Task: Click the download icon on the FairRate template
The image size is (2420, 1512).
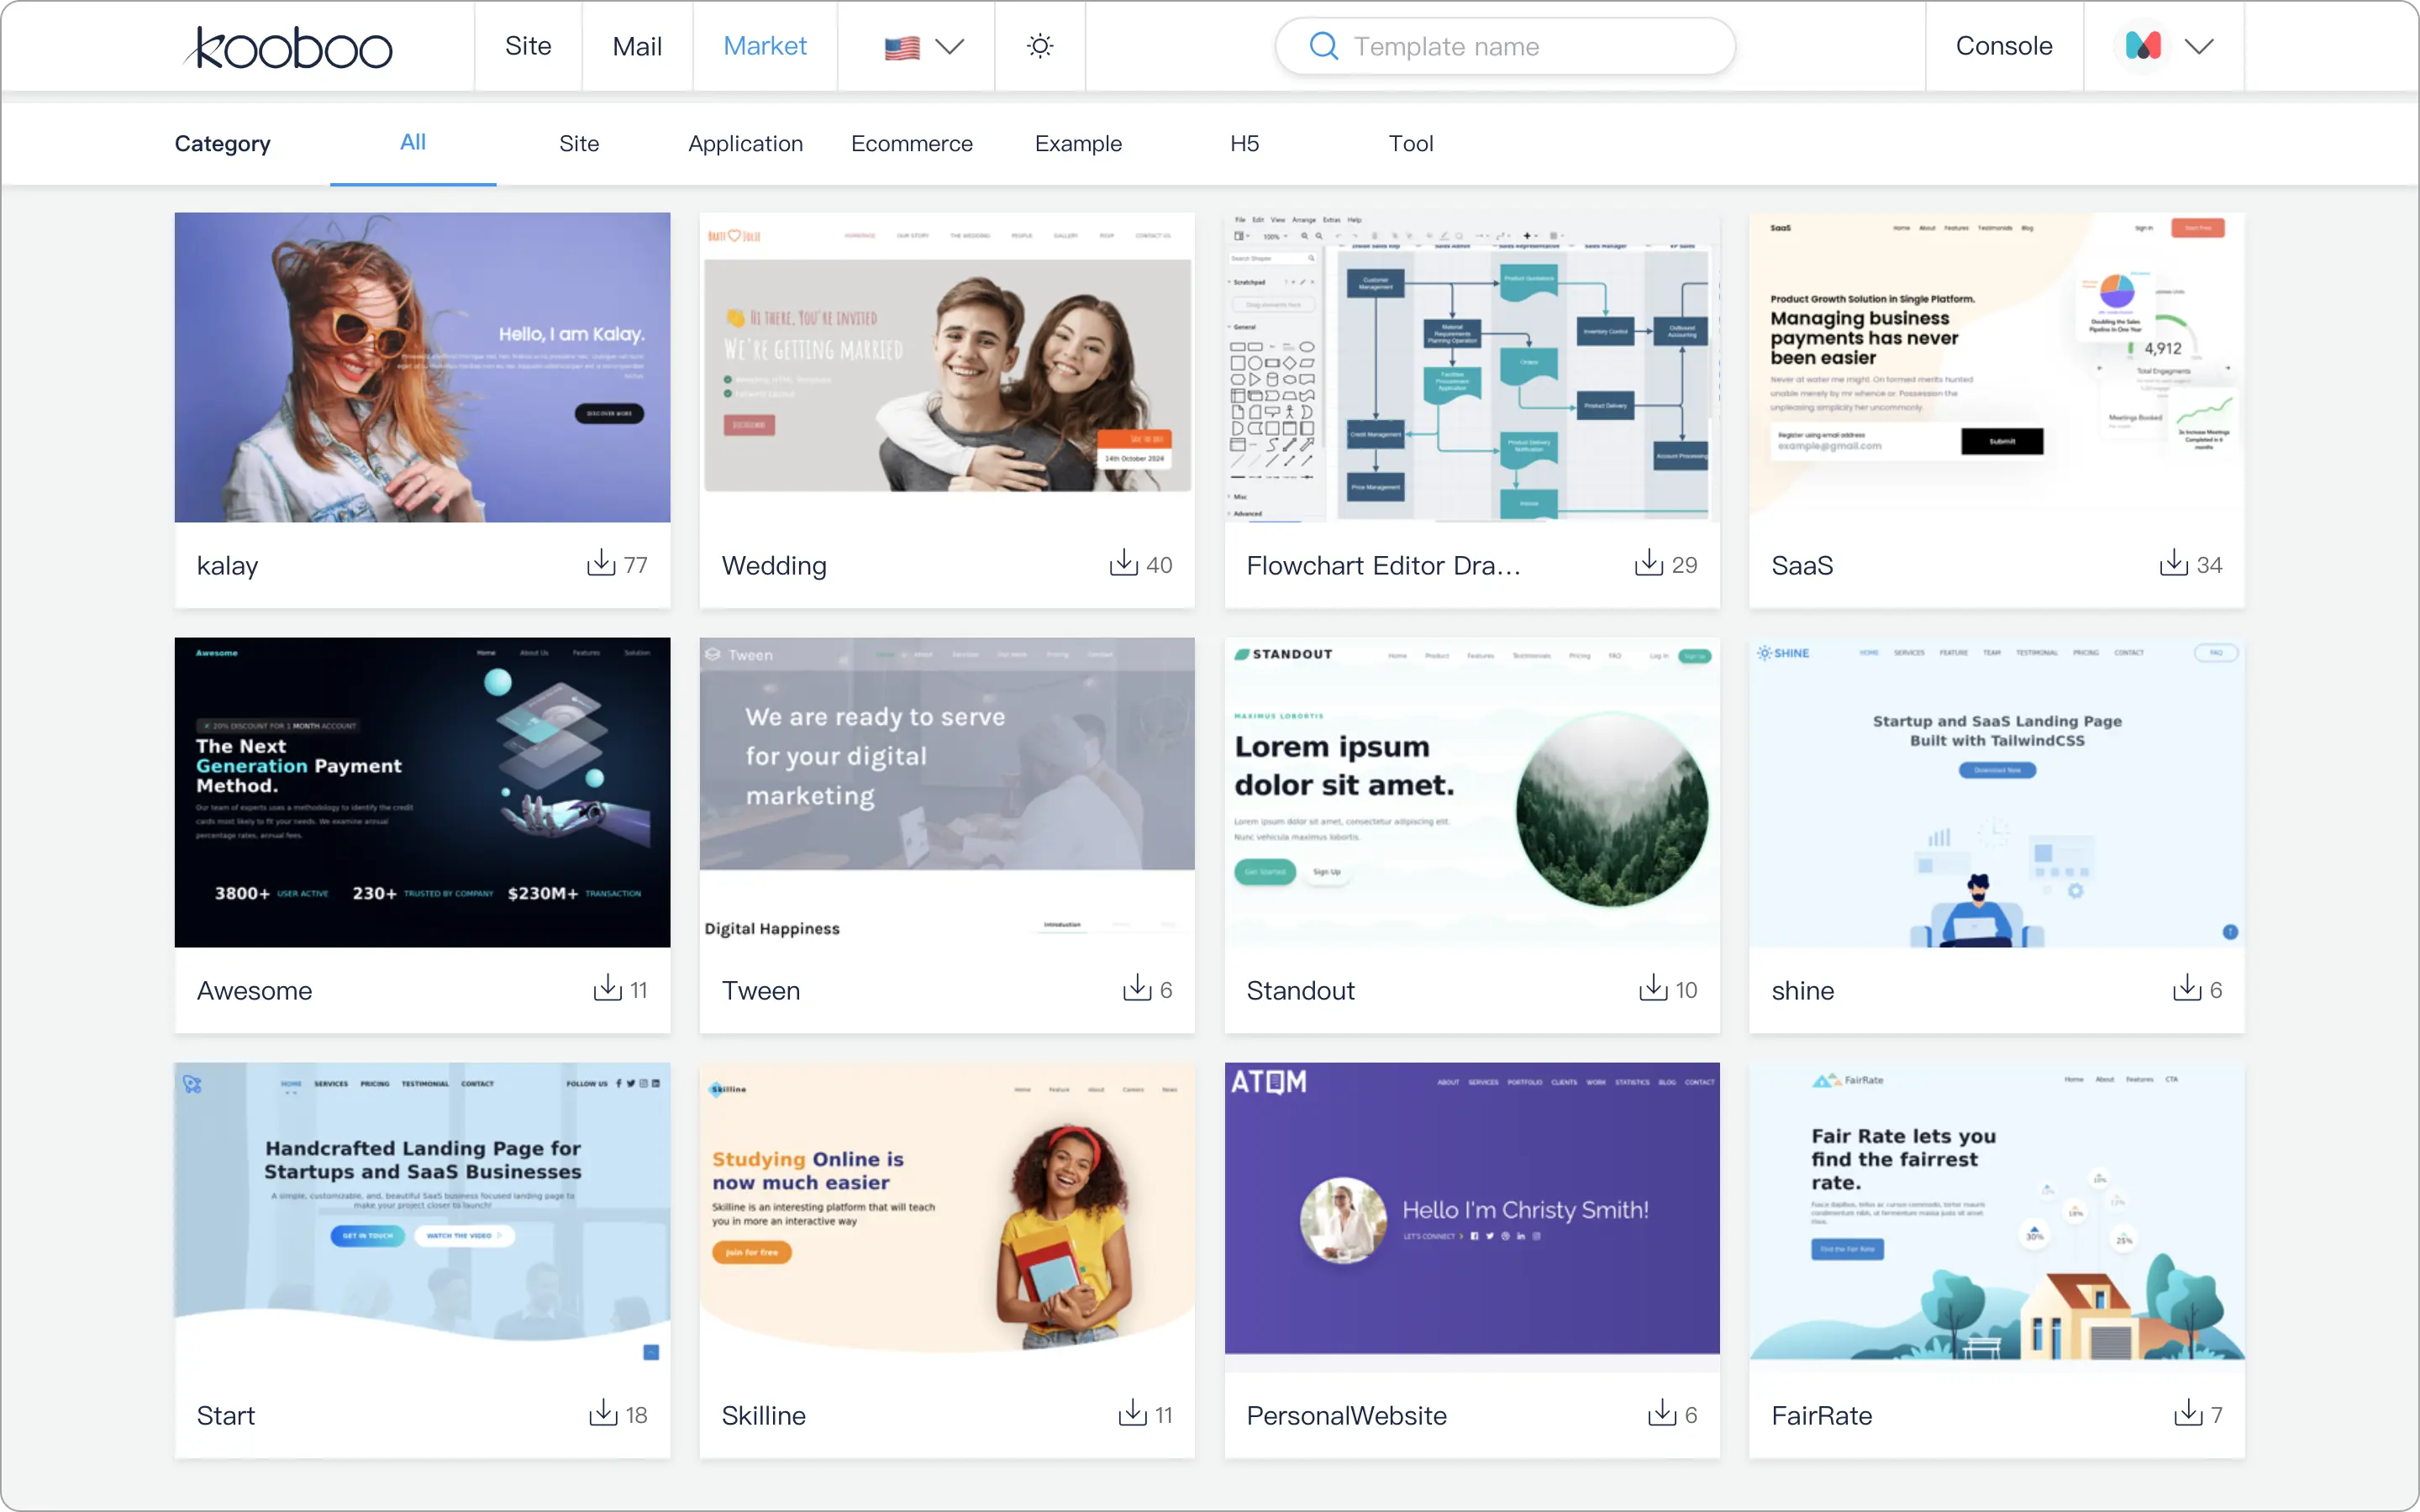Action: click(2186, 1414)
